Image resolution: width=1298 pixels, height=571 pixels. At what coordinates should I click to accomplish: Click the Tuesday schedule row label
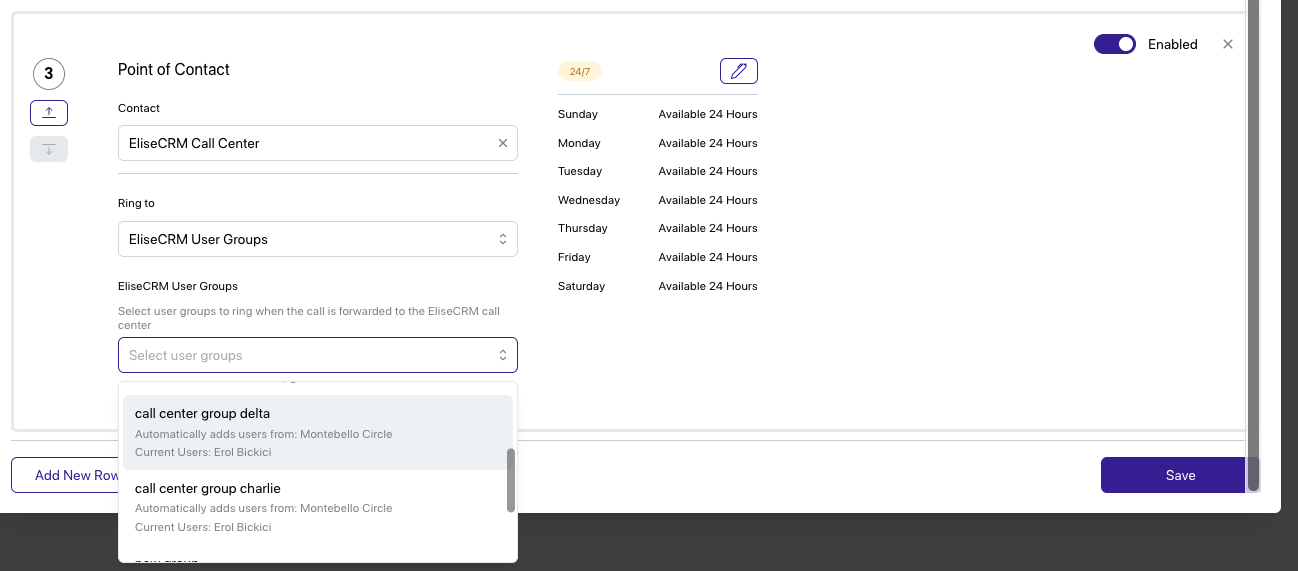pyautogui.click(x=580, y=171)
